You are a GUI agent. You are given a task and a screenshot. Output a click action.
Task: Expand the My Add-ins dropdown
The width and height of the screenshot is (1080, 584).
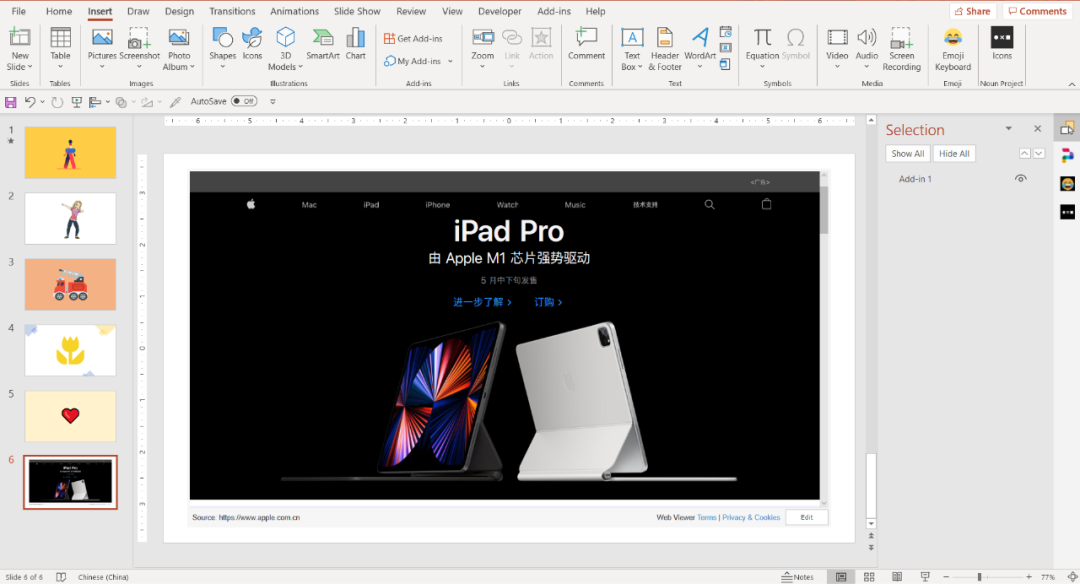click(450, 62)
